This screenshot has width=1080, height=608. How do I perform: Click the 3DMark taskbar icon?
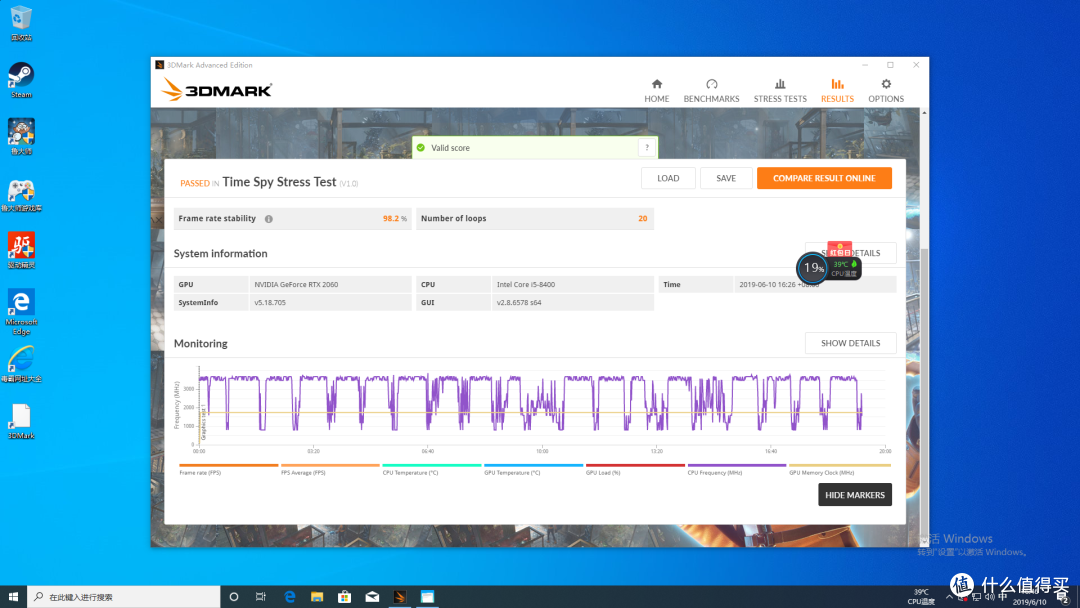pyautogui.click(x=399, y=597)
